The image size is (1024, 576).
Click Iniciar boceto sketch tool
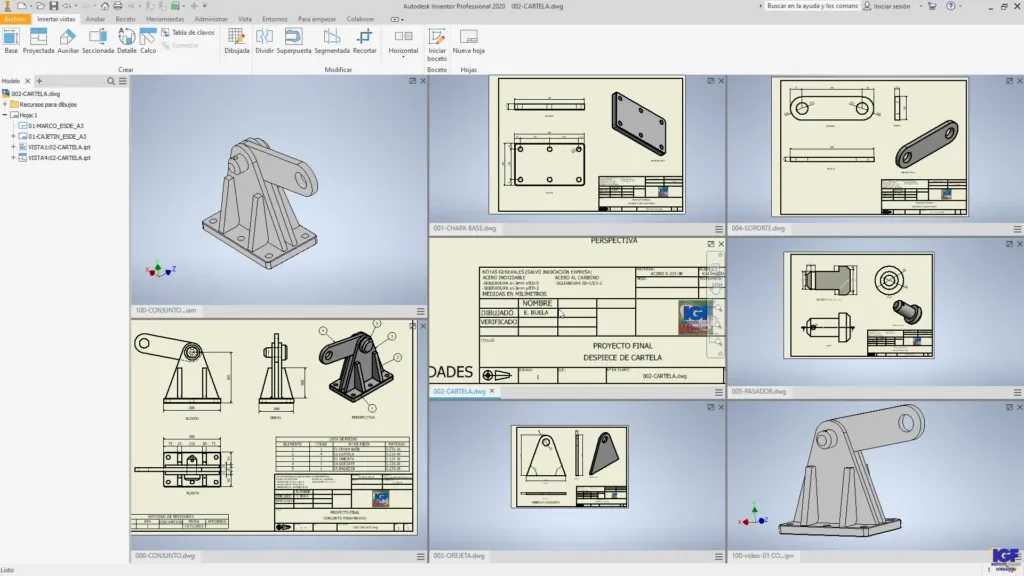pos(437,44)
